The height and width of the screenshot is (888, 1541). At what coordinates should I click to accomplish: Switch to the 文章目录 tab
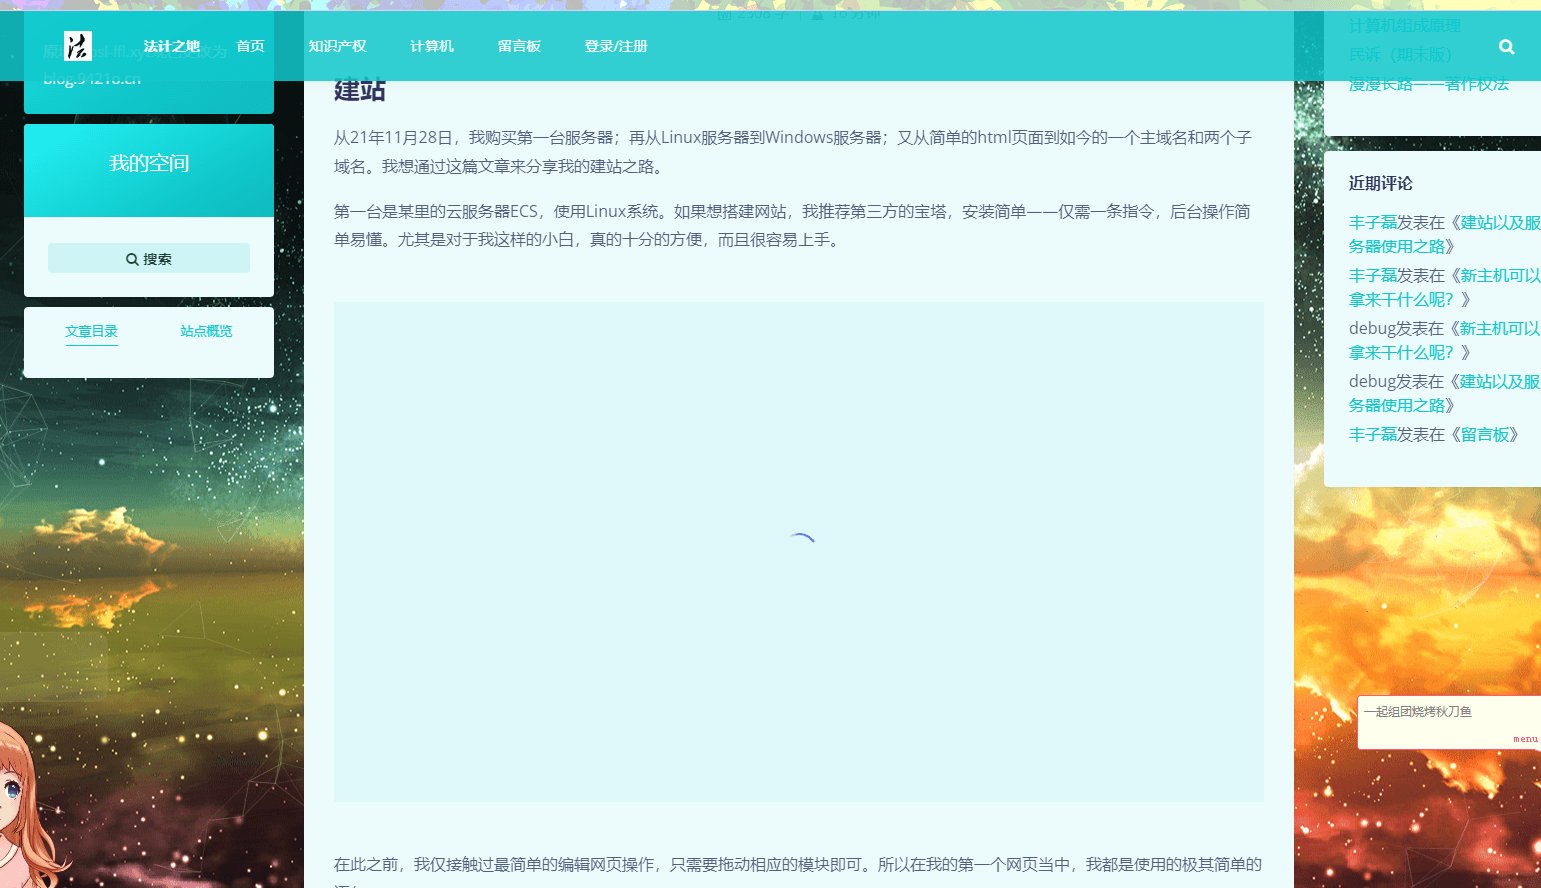point(91,331)
